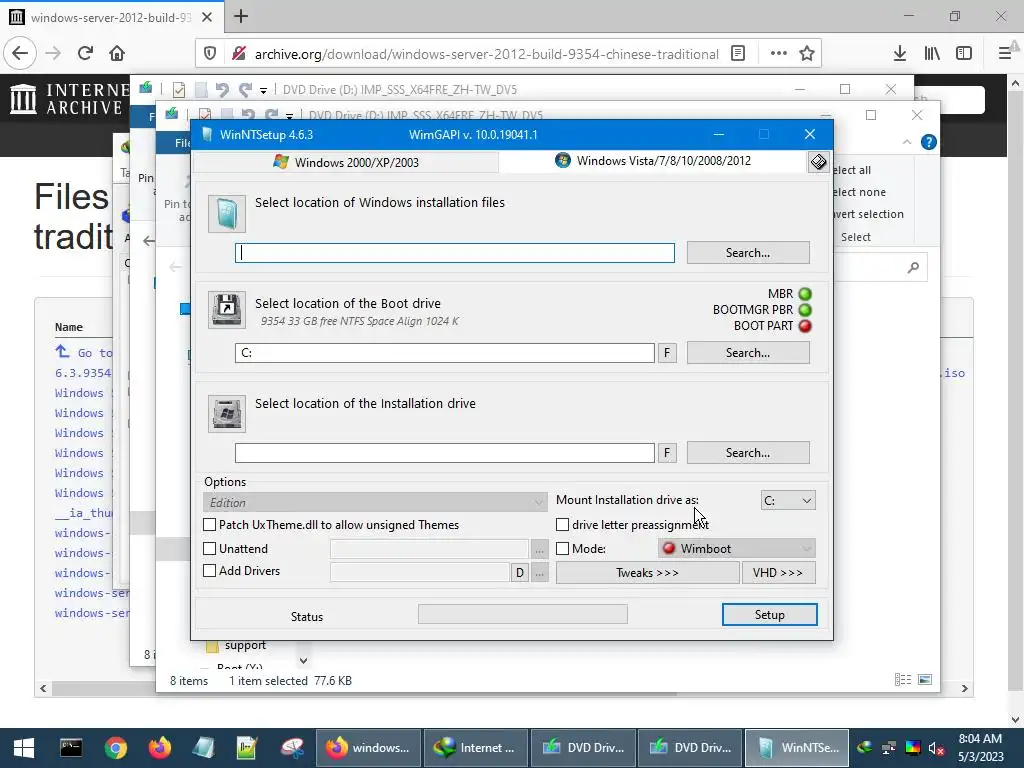Click volume muted icon in system tray

(x=936, y=748)
